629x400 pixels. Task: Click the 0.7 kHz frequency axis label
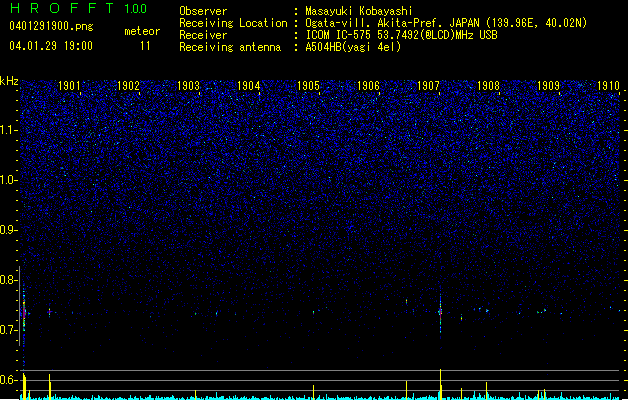tap(8, 330)
